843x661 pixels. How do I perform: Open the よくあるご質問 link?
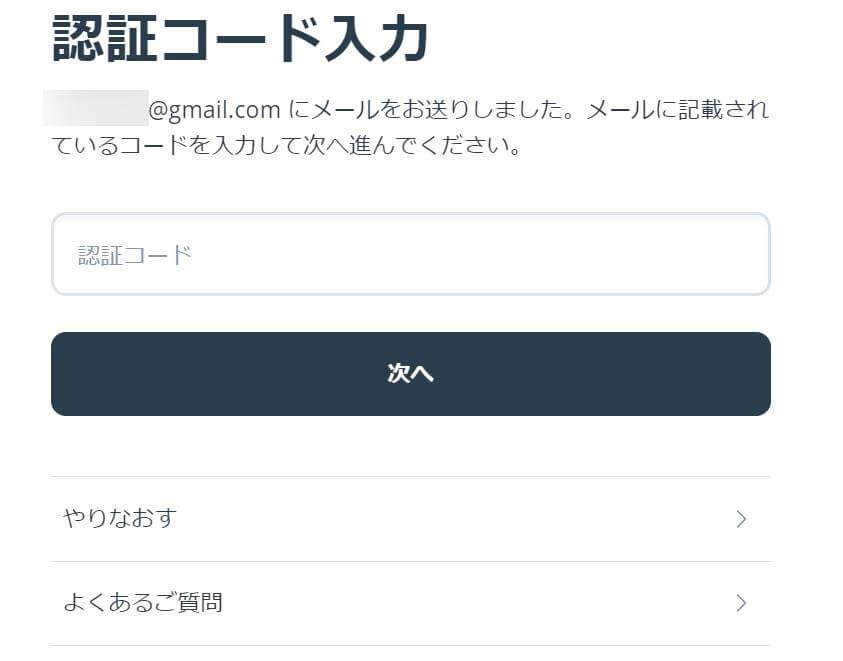[410, 603]
